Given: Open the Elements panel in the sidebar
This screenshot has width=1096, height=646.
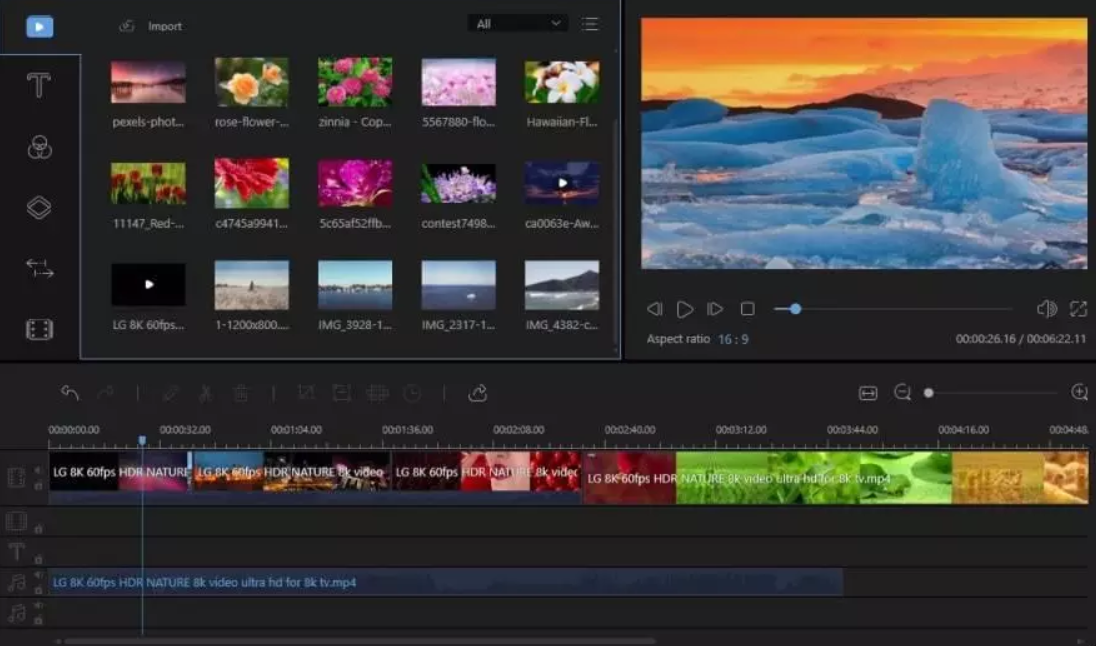Looking at the screenshot, I should 39,328.
